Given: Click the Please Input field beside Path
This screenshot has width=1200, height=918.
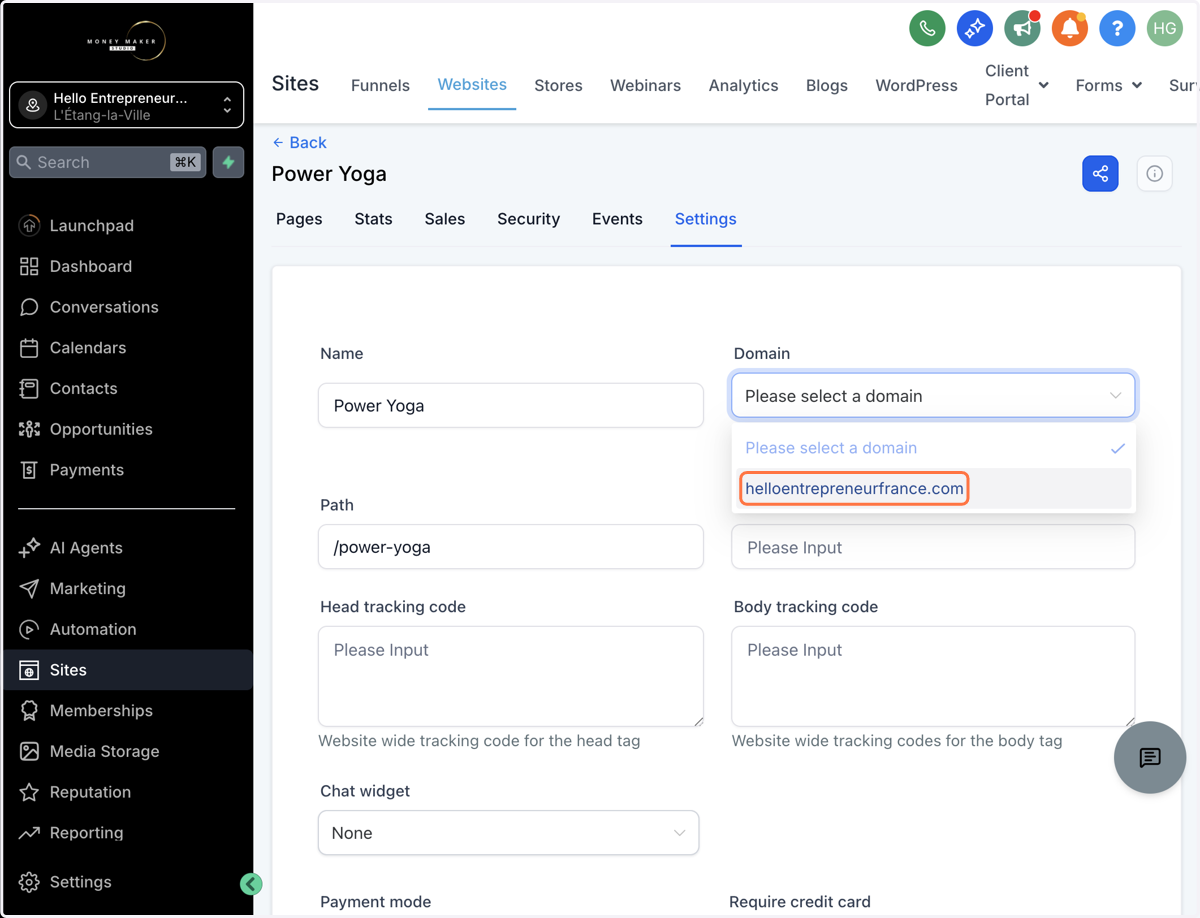Looking at the screenshot, I should point(933,547).
